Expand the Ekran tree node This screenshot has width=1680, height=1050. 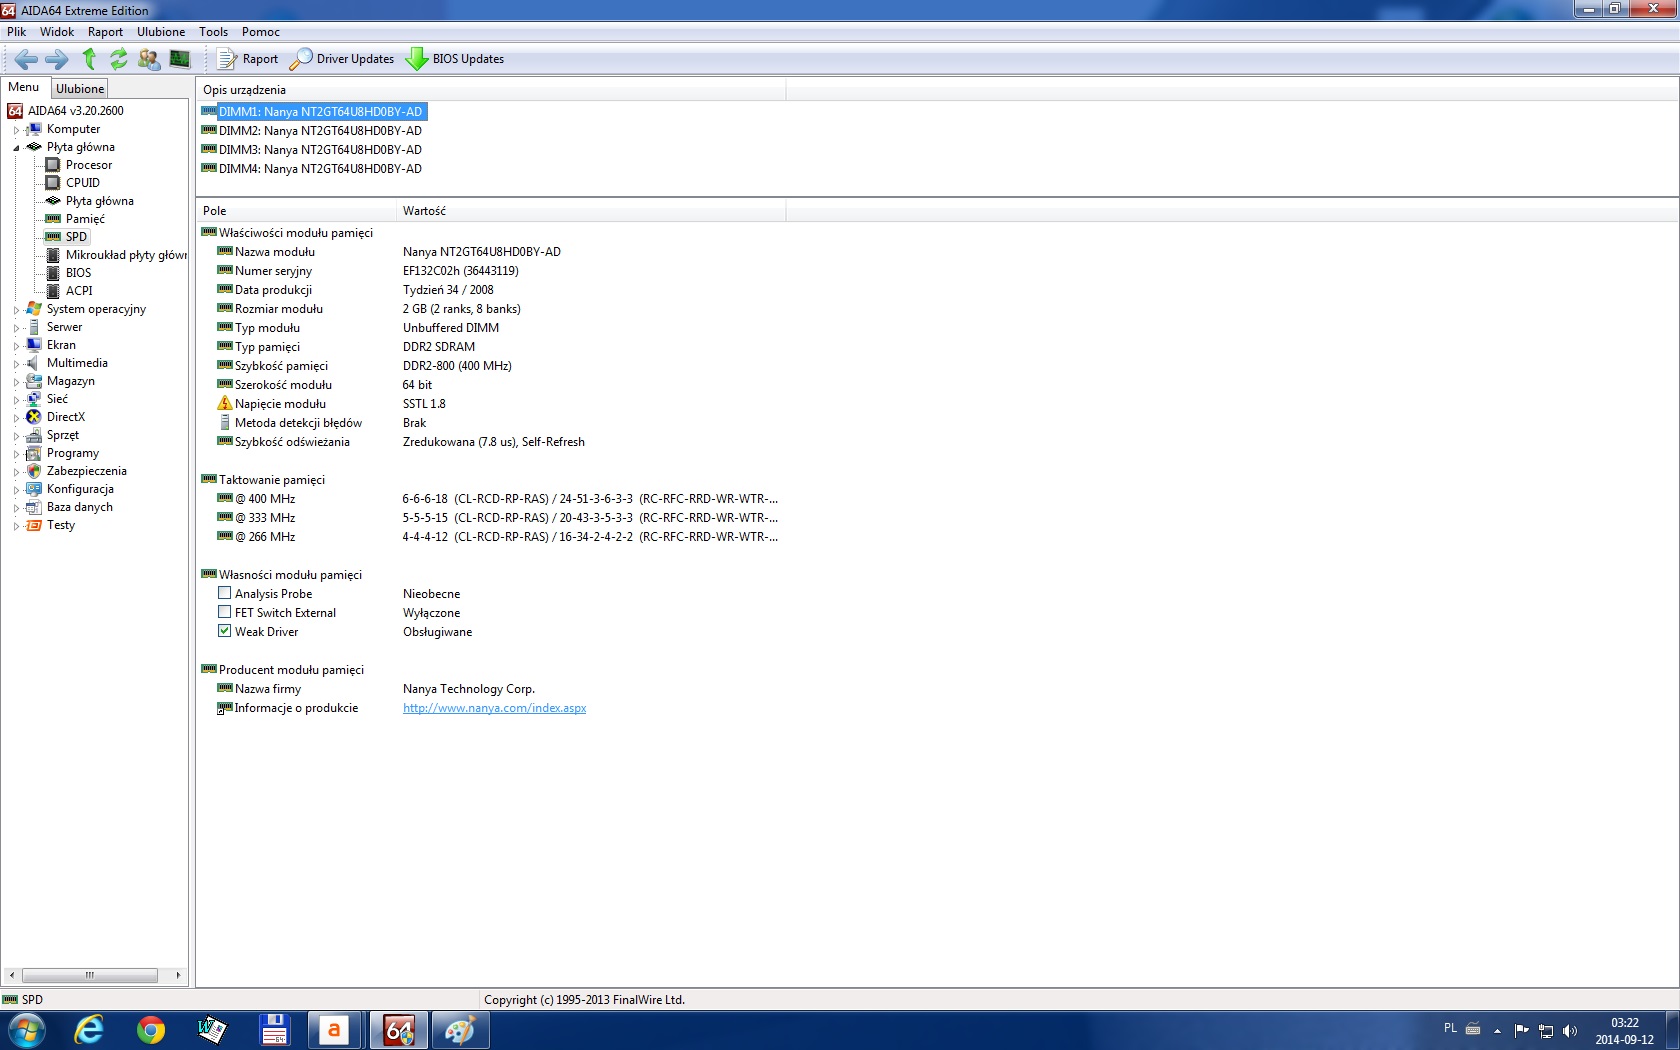tap(16, 346)
